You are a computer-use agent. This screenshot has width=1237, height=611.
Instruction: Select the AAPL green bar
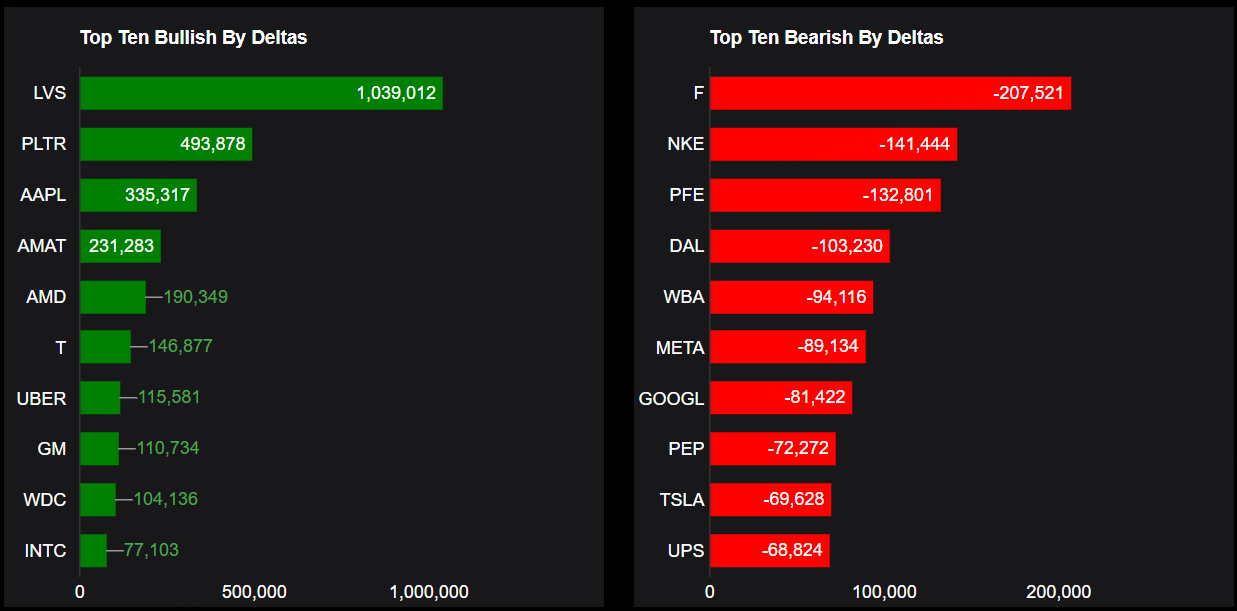(138, 195)
